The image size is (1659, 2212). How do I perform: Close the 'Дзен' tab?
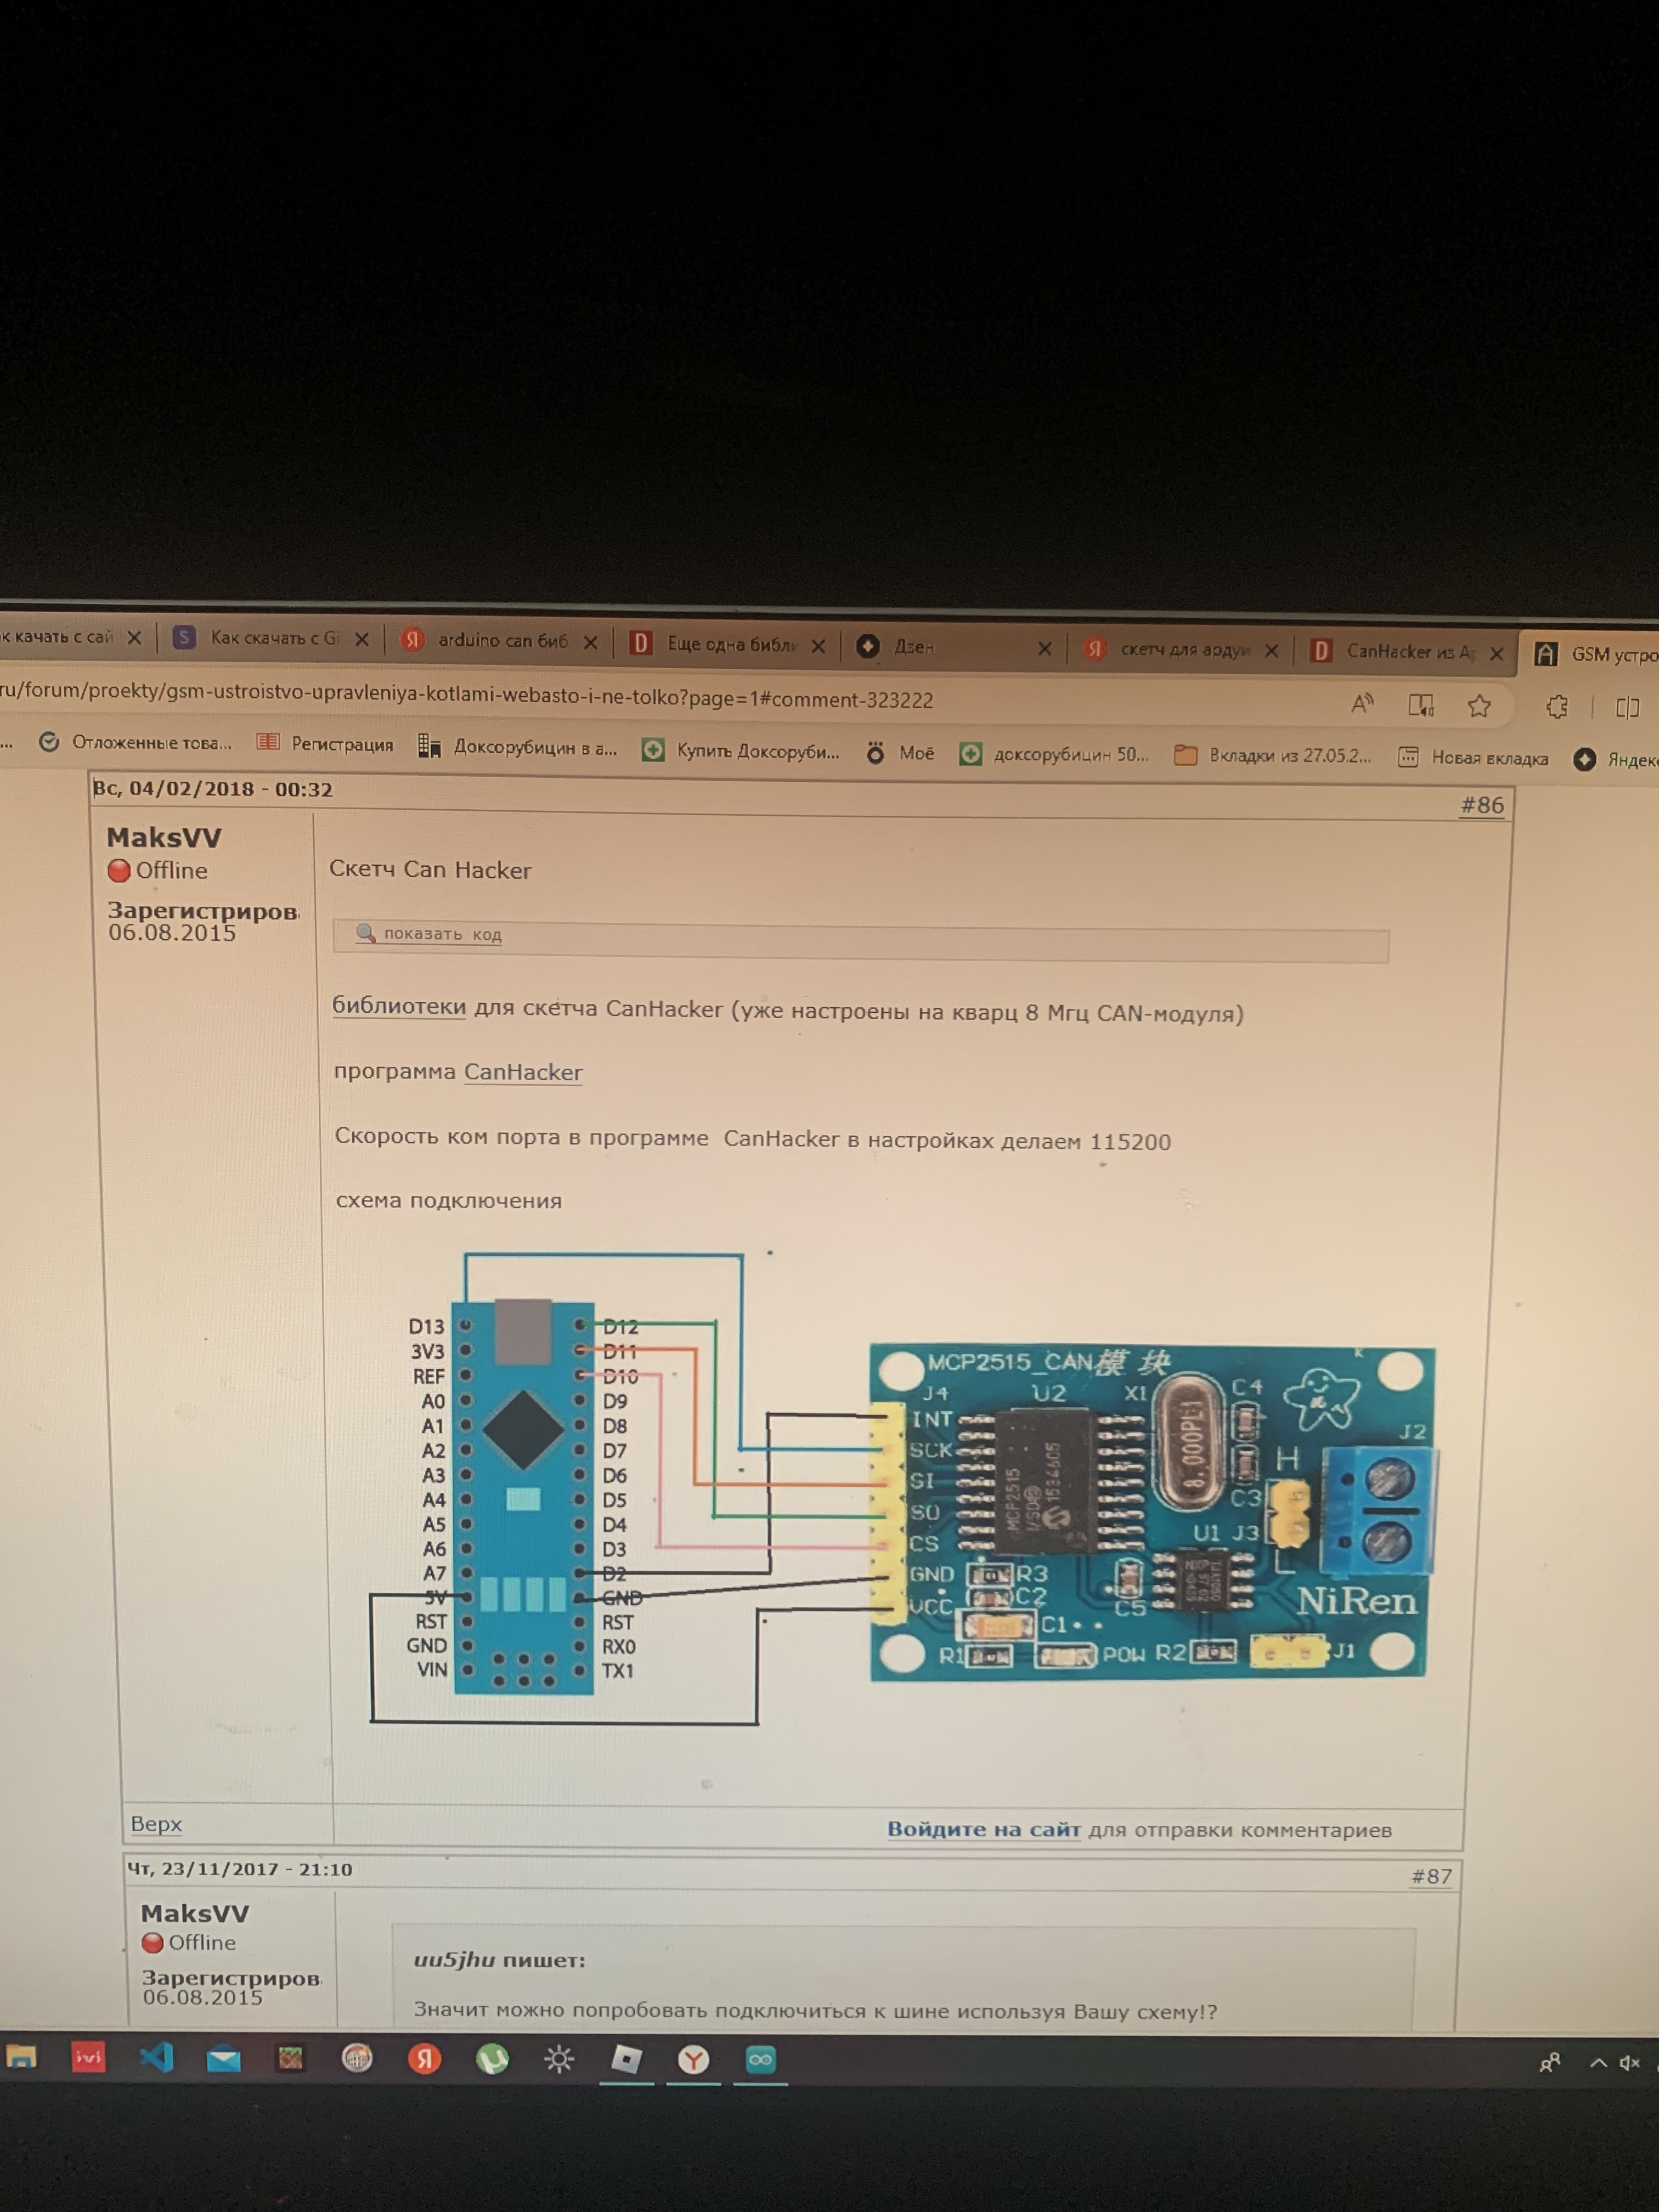(1045, 648)
